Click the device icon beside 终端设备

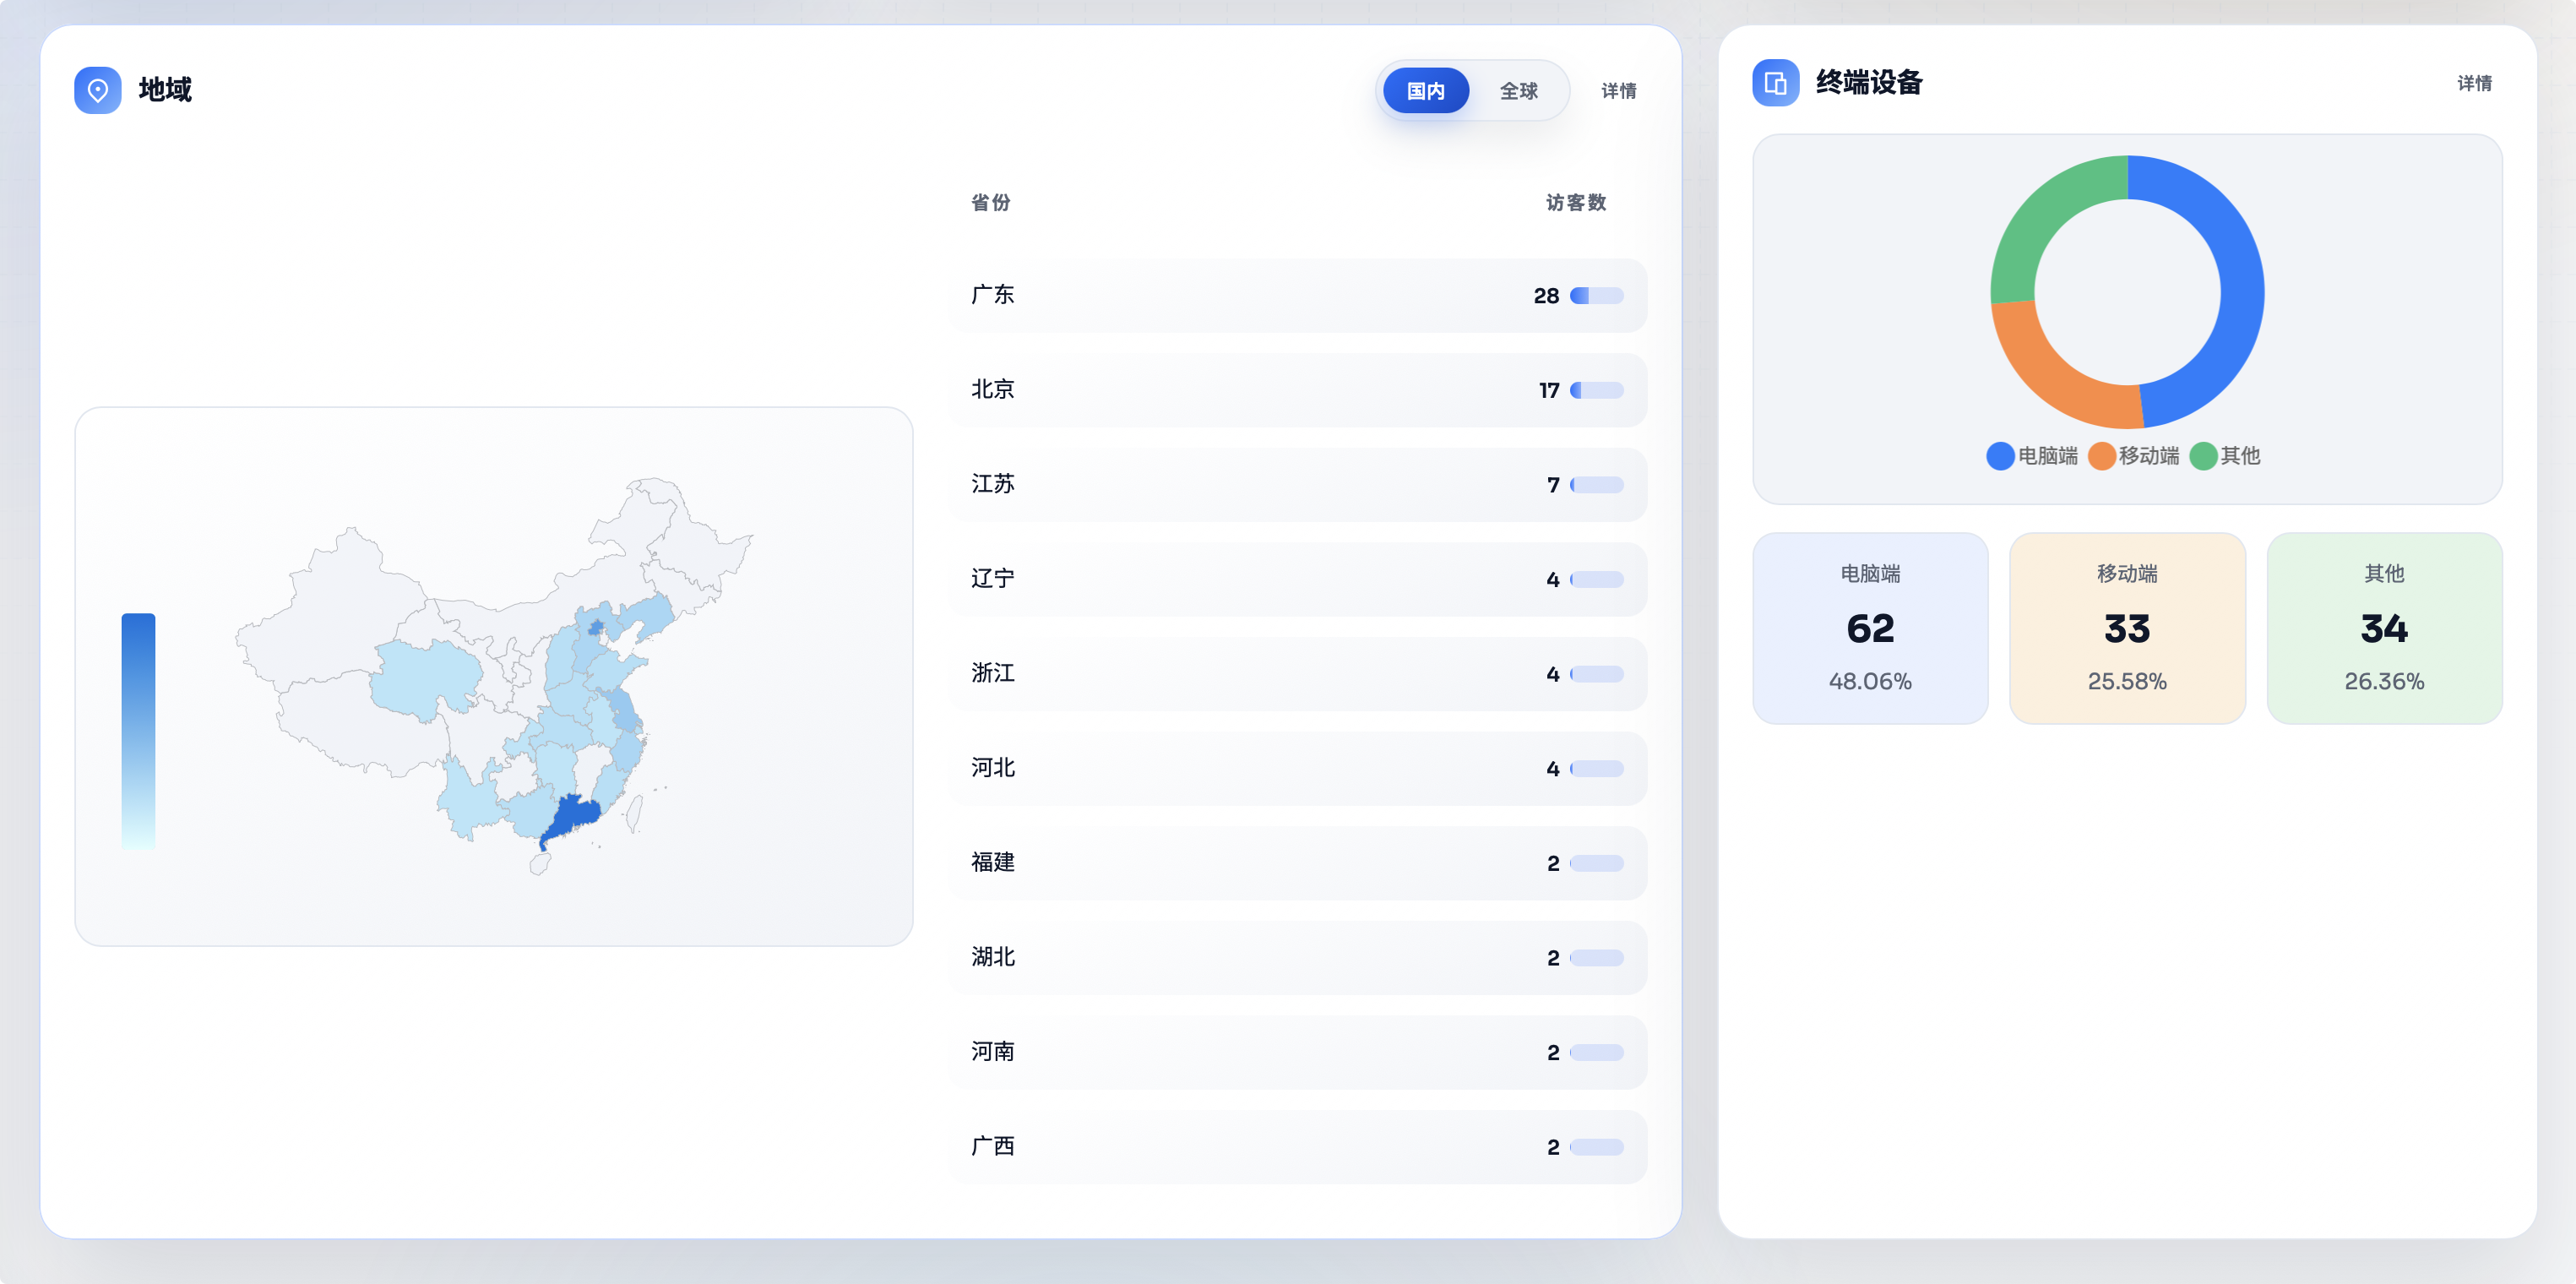coord(1775,83)
